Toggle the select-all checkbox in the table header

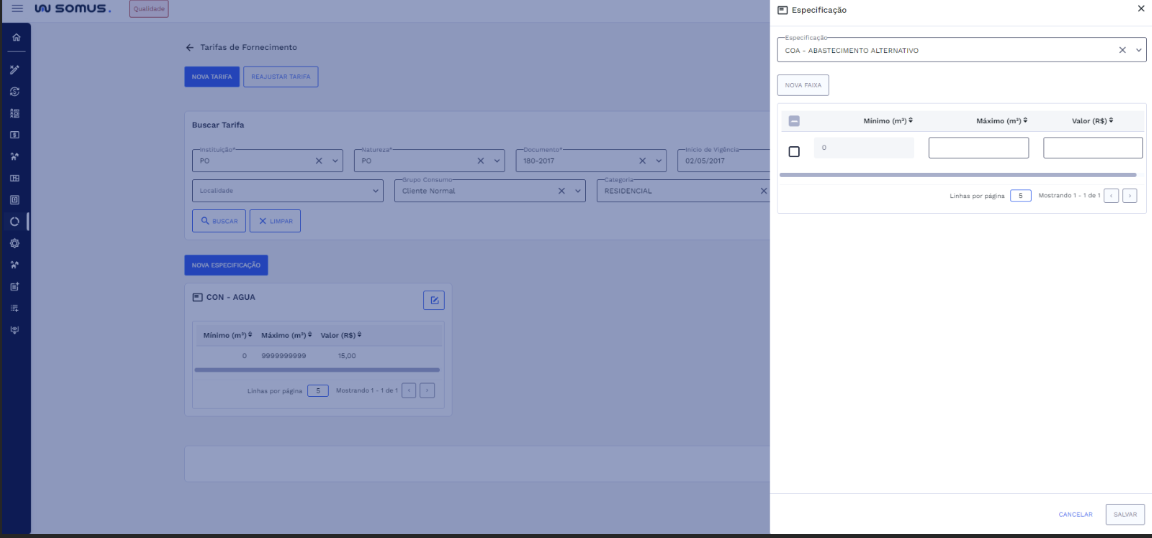[x=794, y=121]
